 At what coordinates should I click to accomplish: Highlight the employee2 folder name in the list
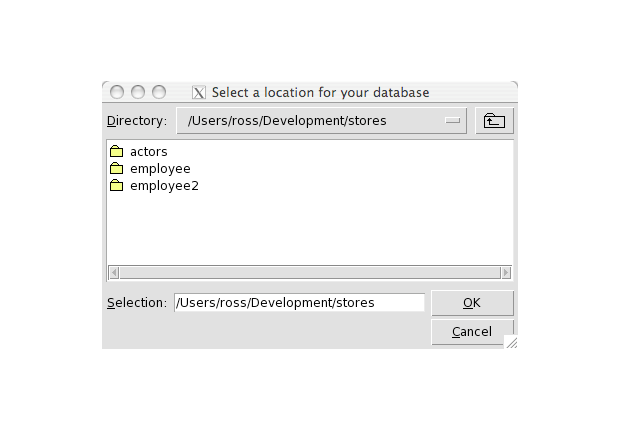pyautogui.click(x=164, y=186)
